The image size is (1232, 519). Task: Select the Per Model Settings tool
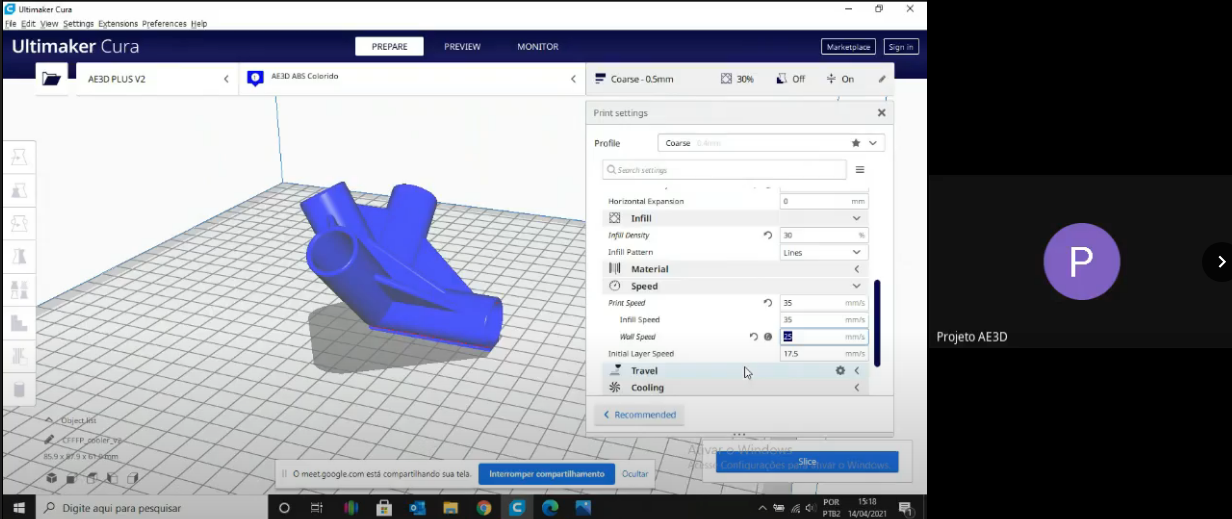19,290
